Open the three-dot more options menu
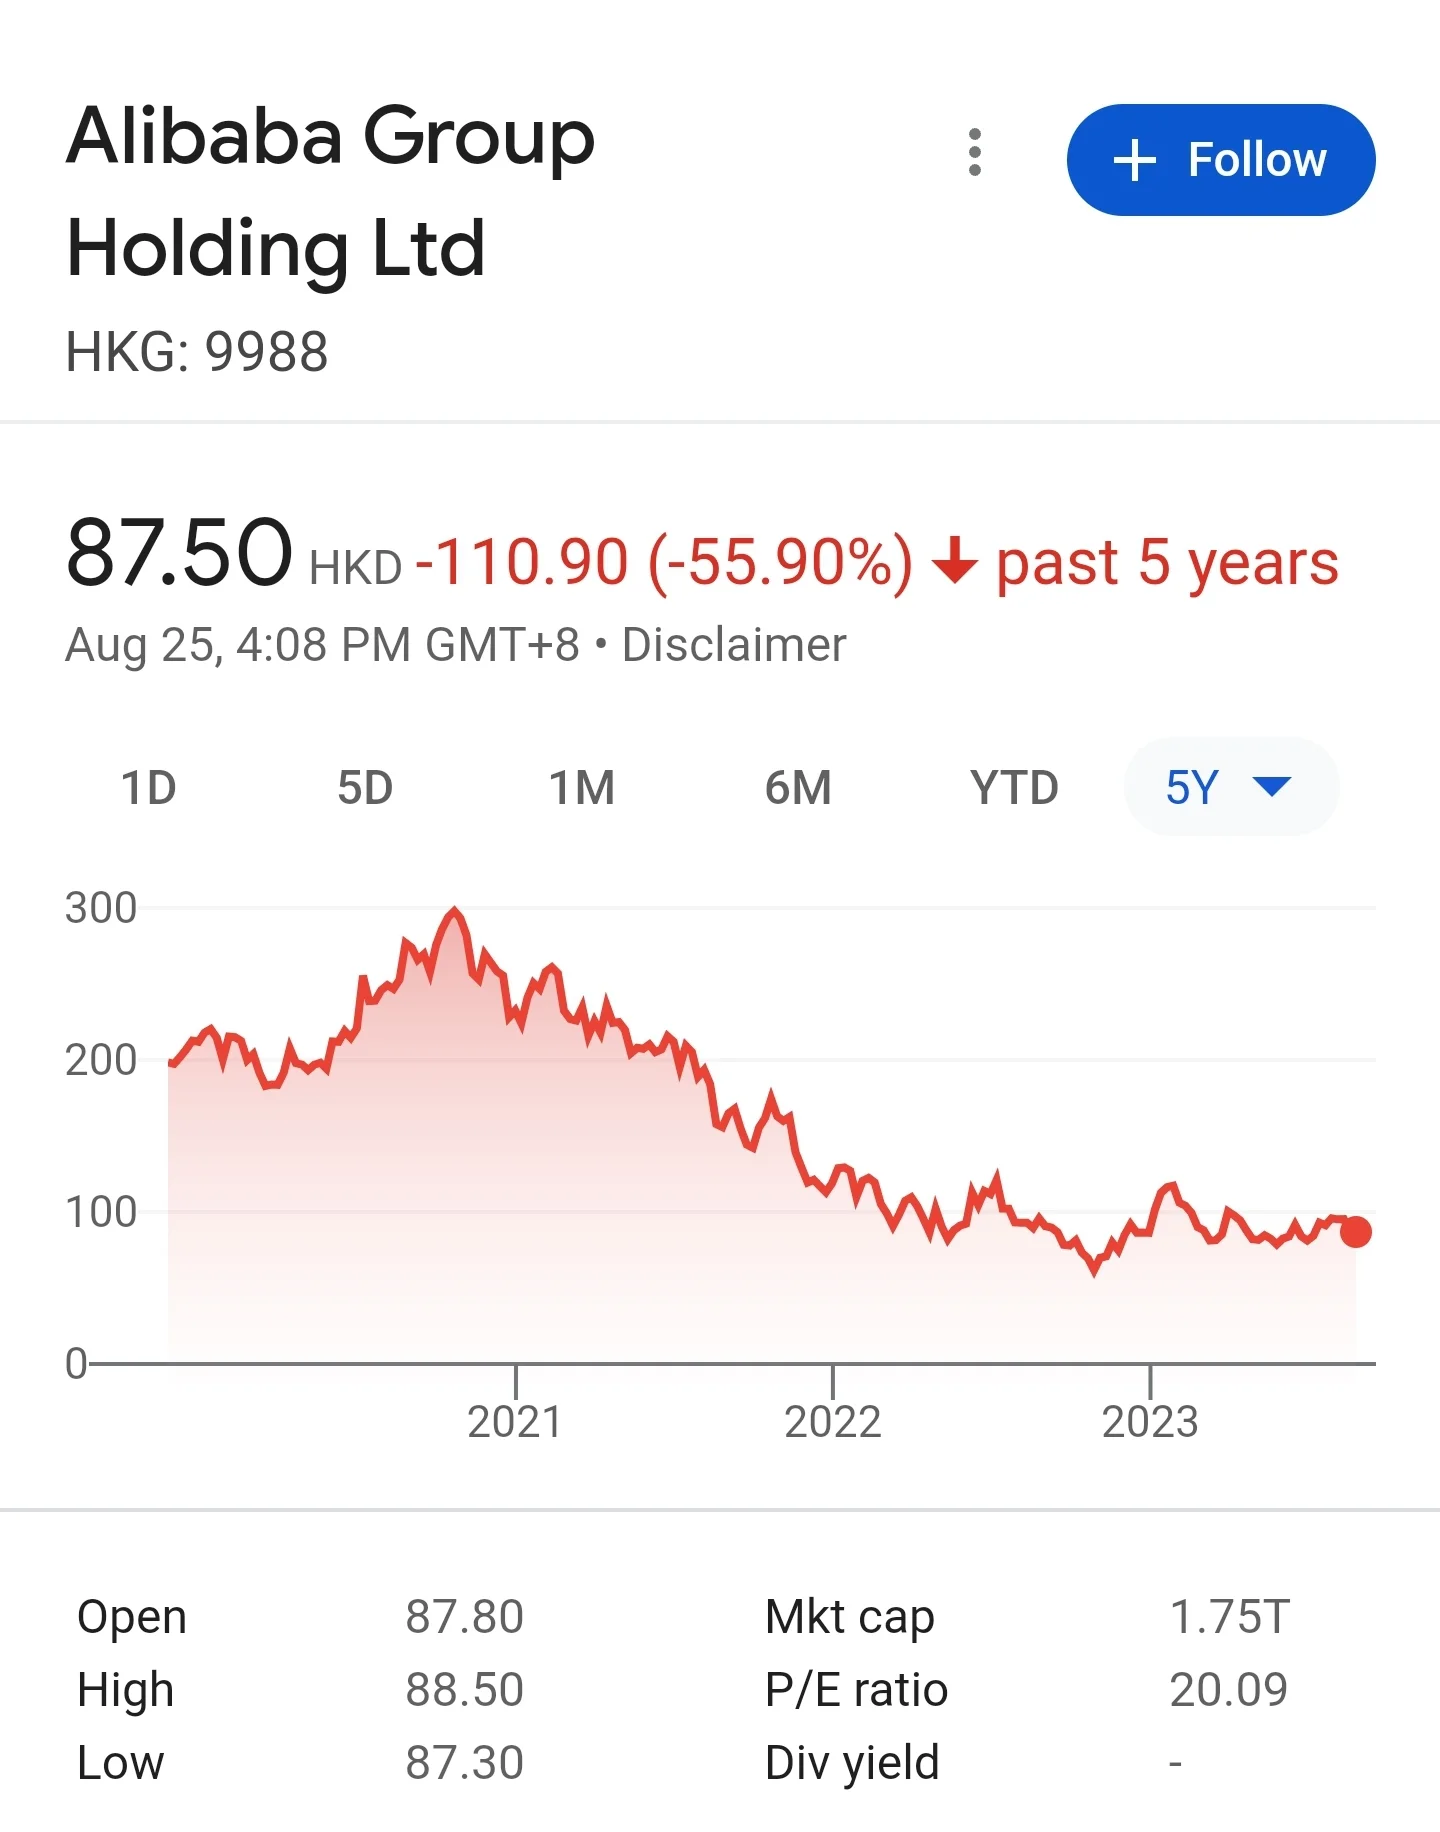The width and height of the screenshot is (1440, 1832). 975,153
